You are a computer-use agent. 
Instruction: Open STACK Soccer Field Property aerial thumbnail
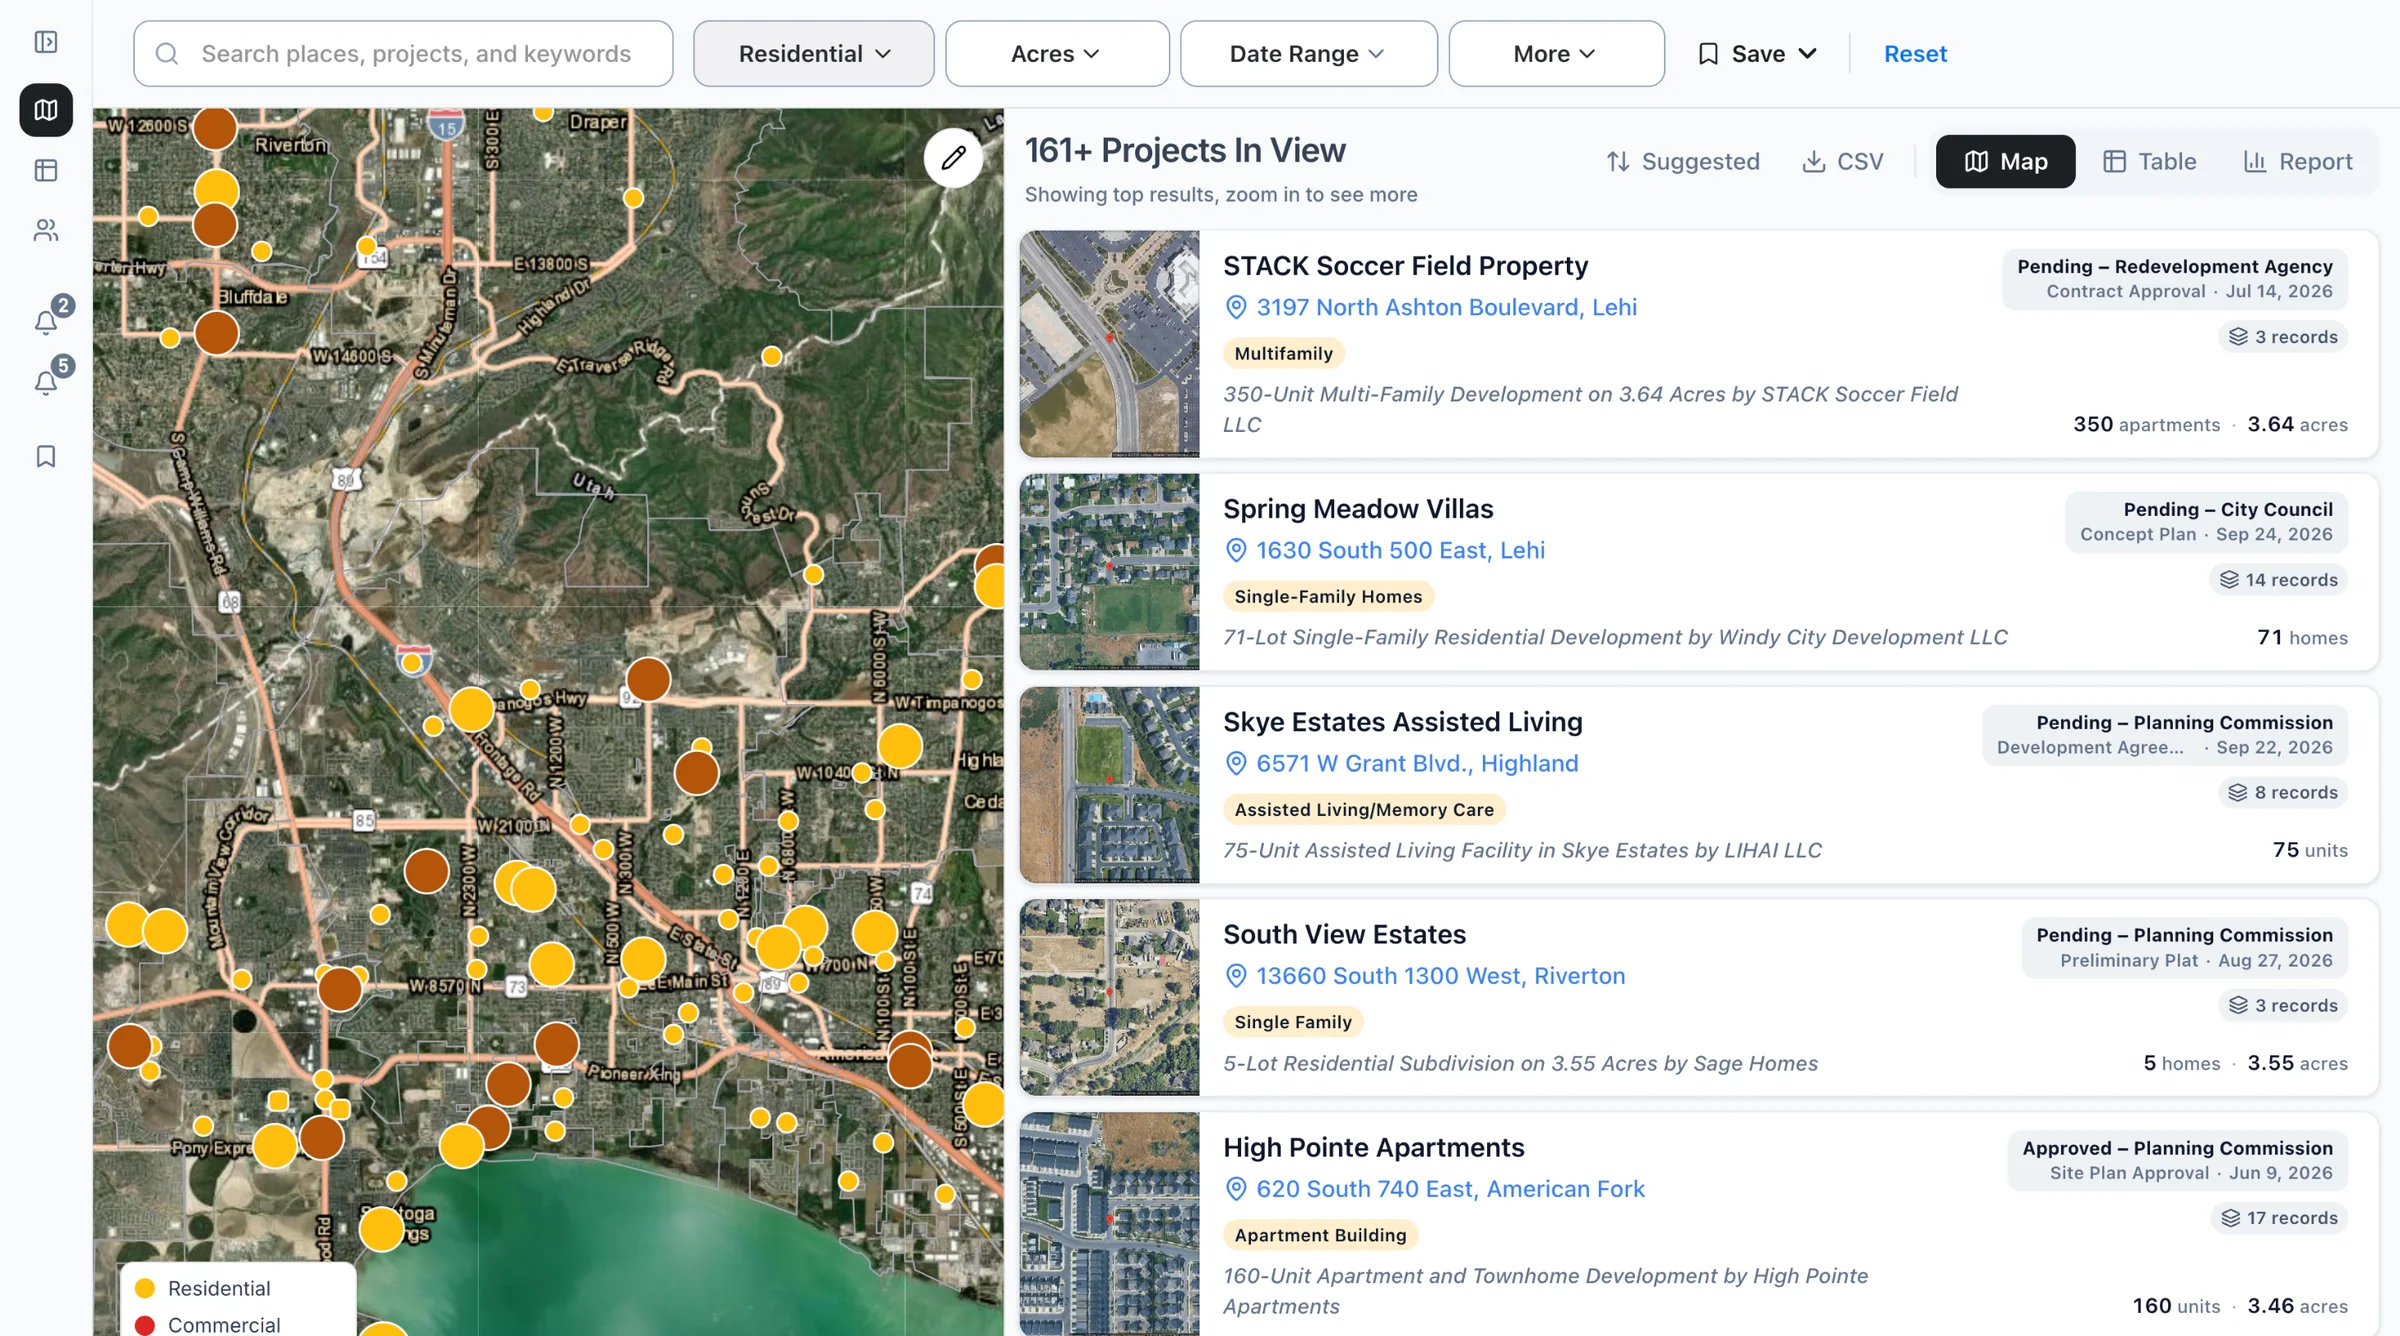click(1109, 344)
